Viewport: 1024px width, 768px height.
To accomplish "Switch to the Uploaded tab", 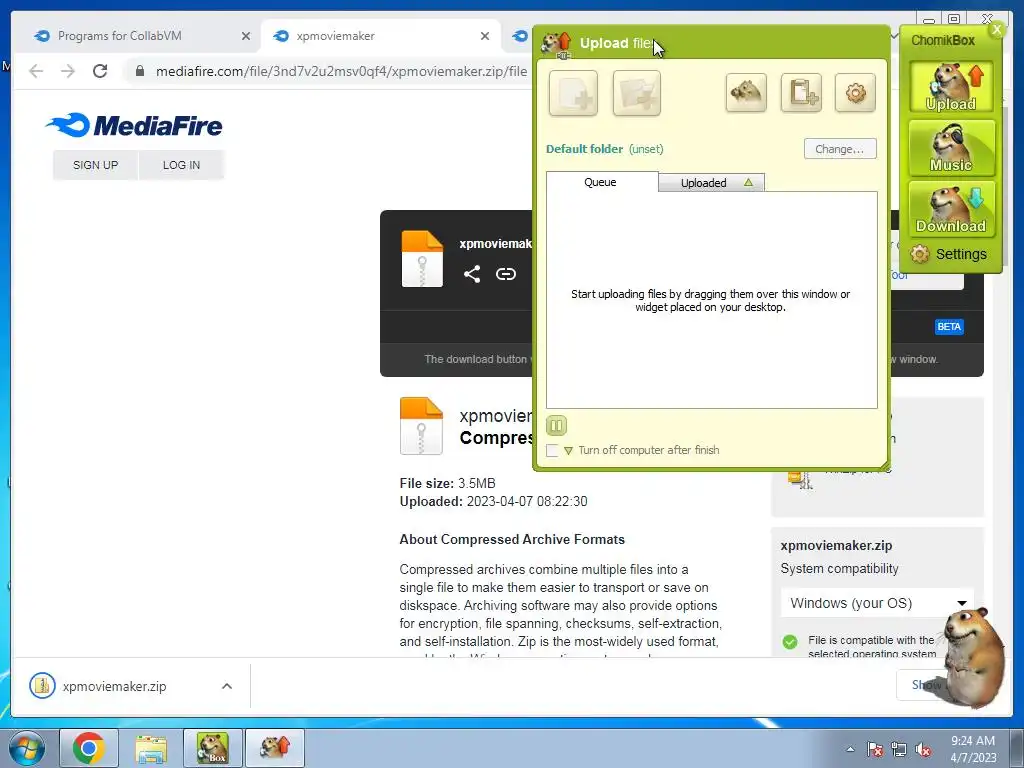I will [711, 183].
